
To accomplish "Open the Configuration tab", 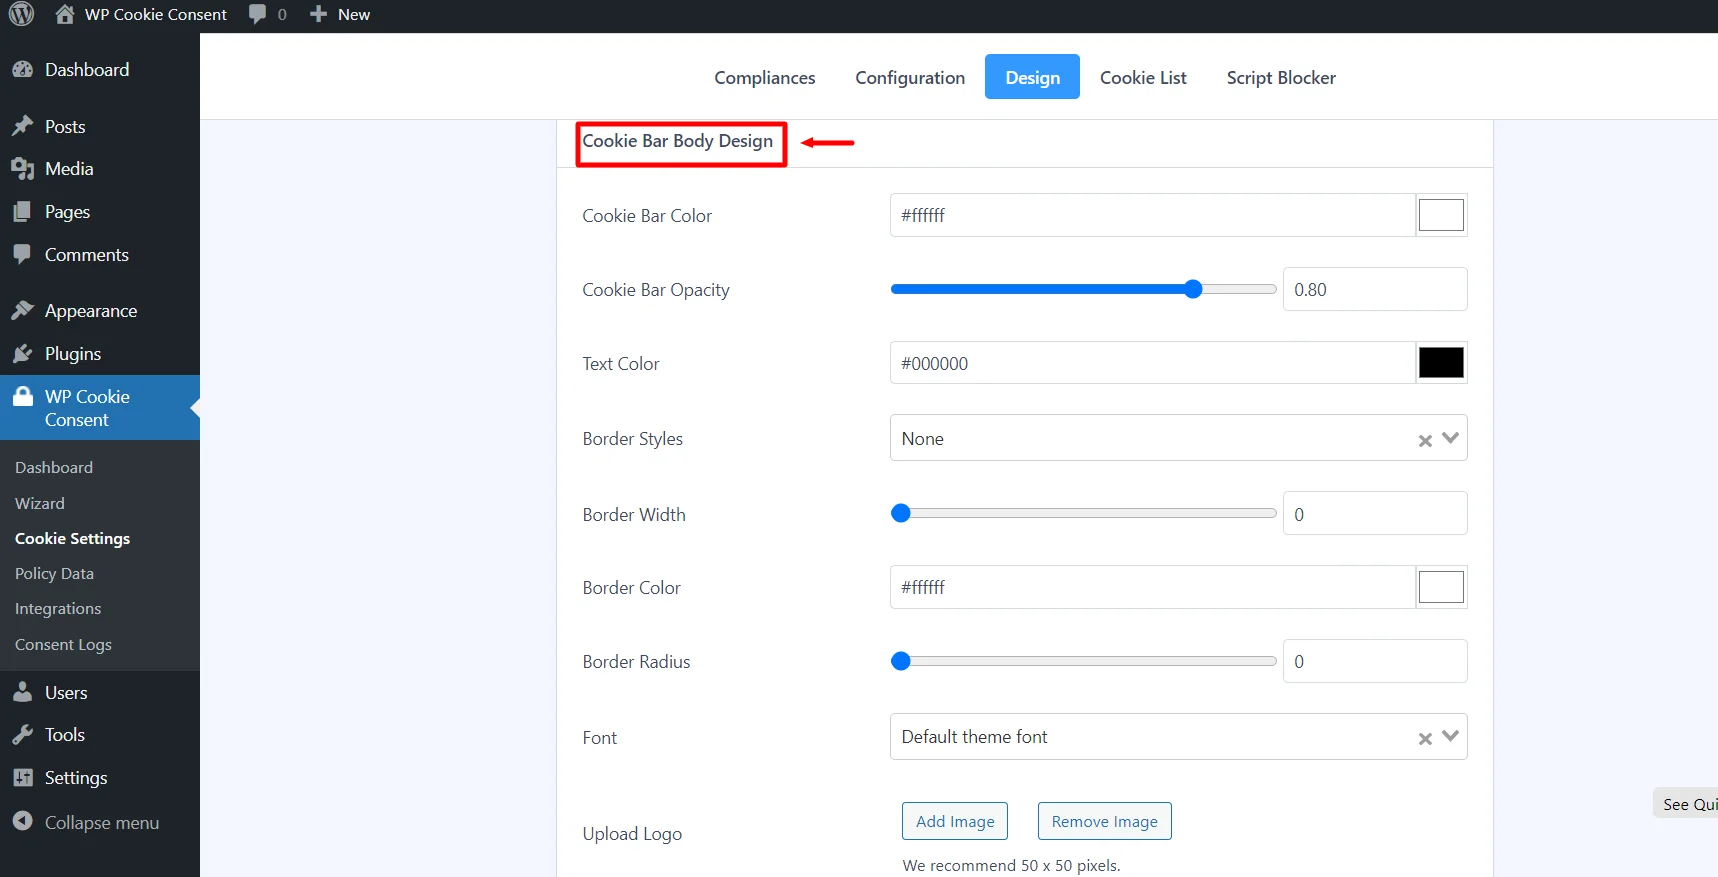I will 910,78.
